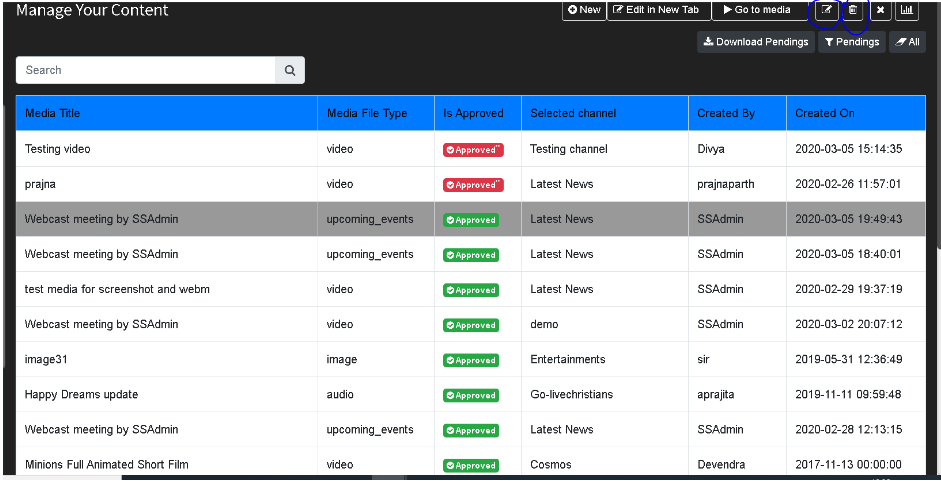The height and width of the screenshot is (481, 941).
Task: Click date '2020-03-05 19:49:43'
Action: [849, 219]
